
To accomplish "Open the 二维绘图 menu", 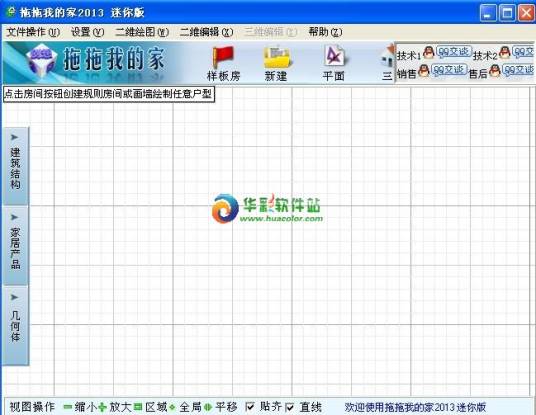I will click(142, 32).
